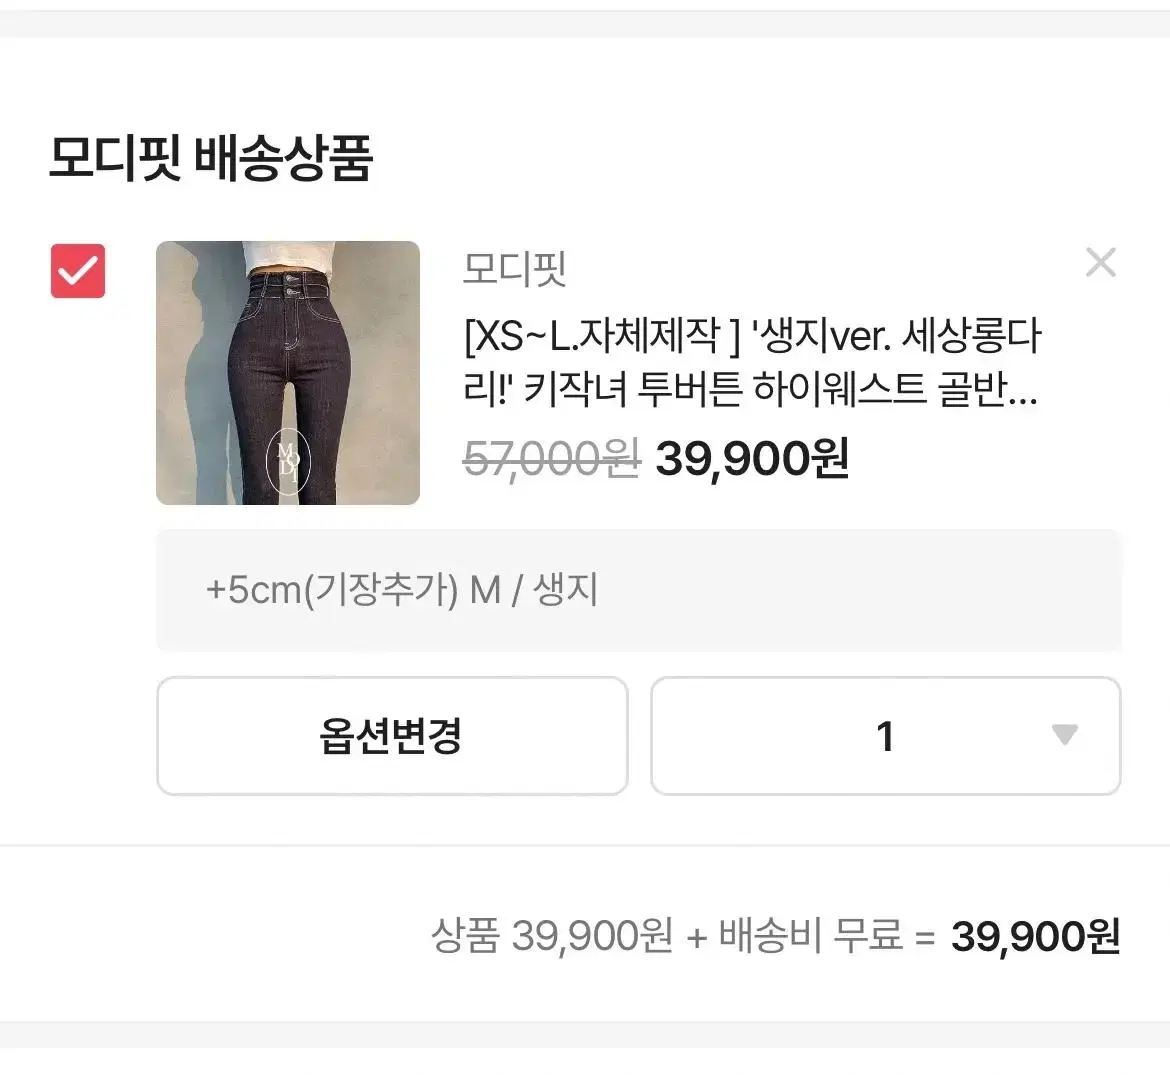Click the 모디핏 배송상품 section heading
This screenshot has width=1170, height=1075.
(210, 157)
